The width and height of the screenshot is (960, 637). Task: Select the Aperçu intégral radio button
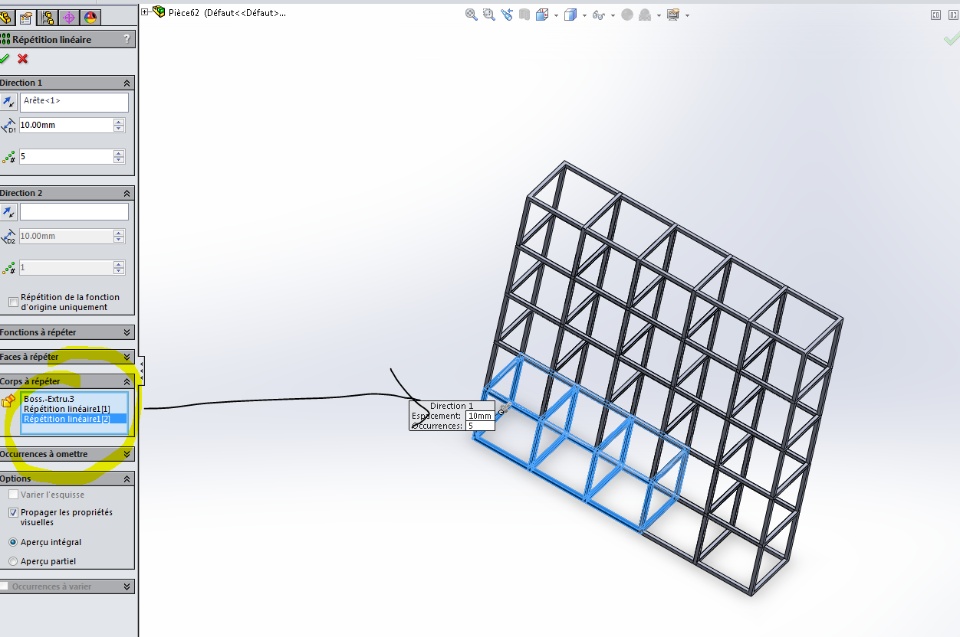13,542
